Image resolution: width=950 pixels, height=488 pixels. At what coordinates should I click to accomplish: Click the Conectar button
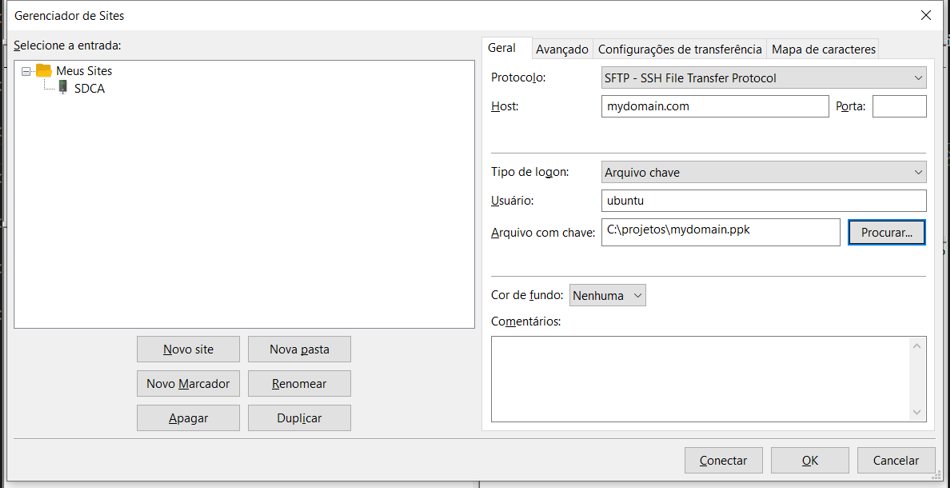[723, 461]
